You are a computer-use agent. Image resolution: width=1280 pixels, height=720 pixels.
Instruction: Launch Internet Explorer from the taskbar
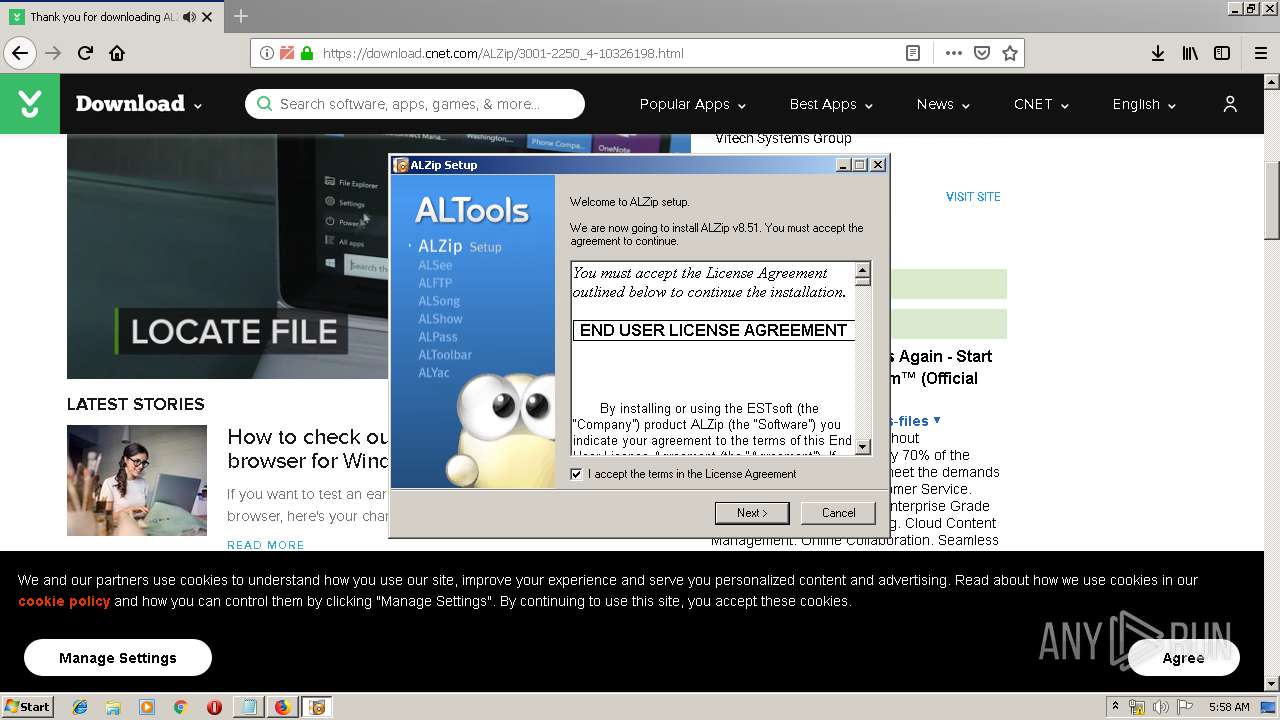80,707
